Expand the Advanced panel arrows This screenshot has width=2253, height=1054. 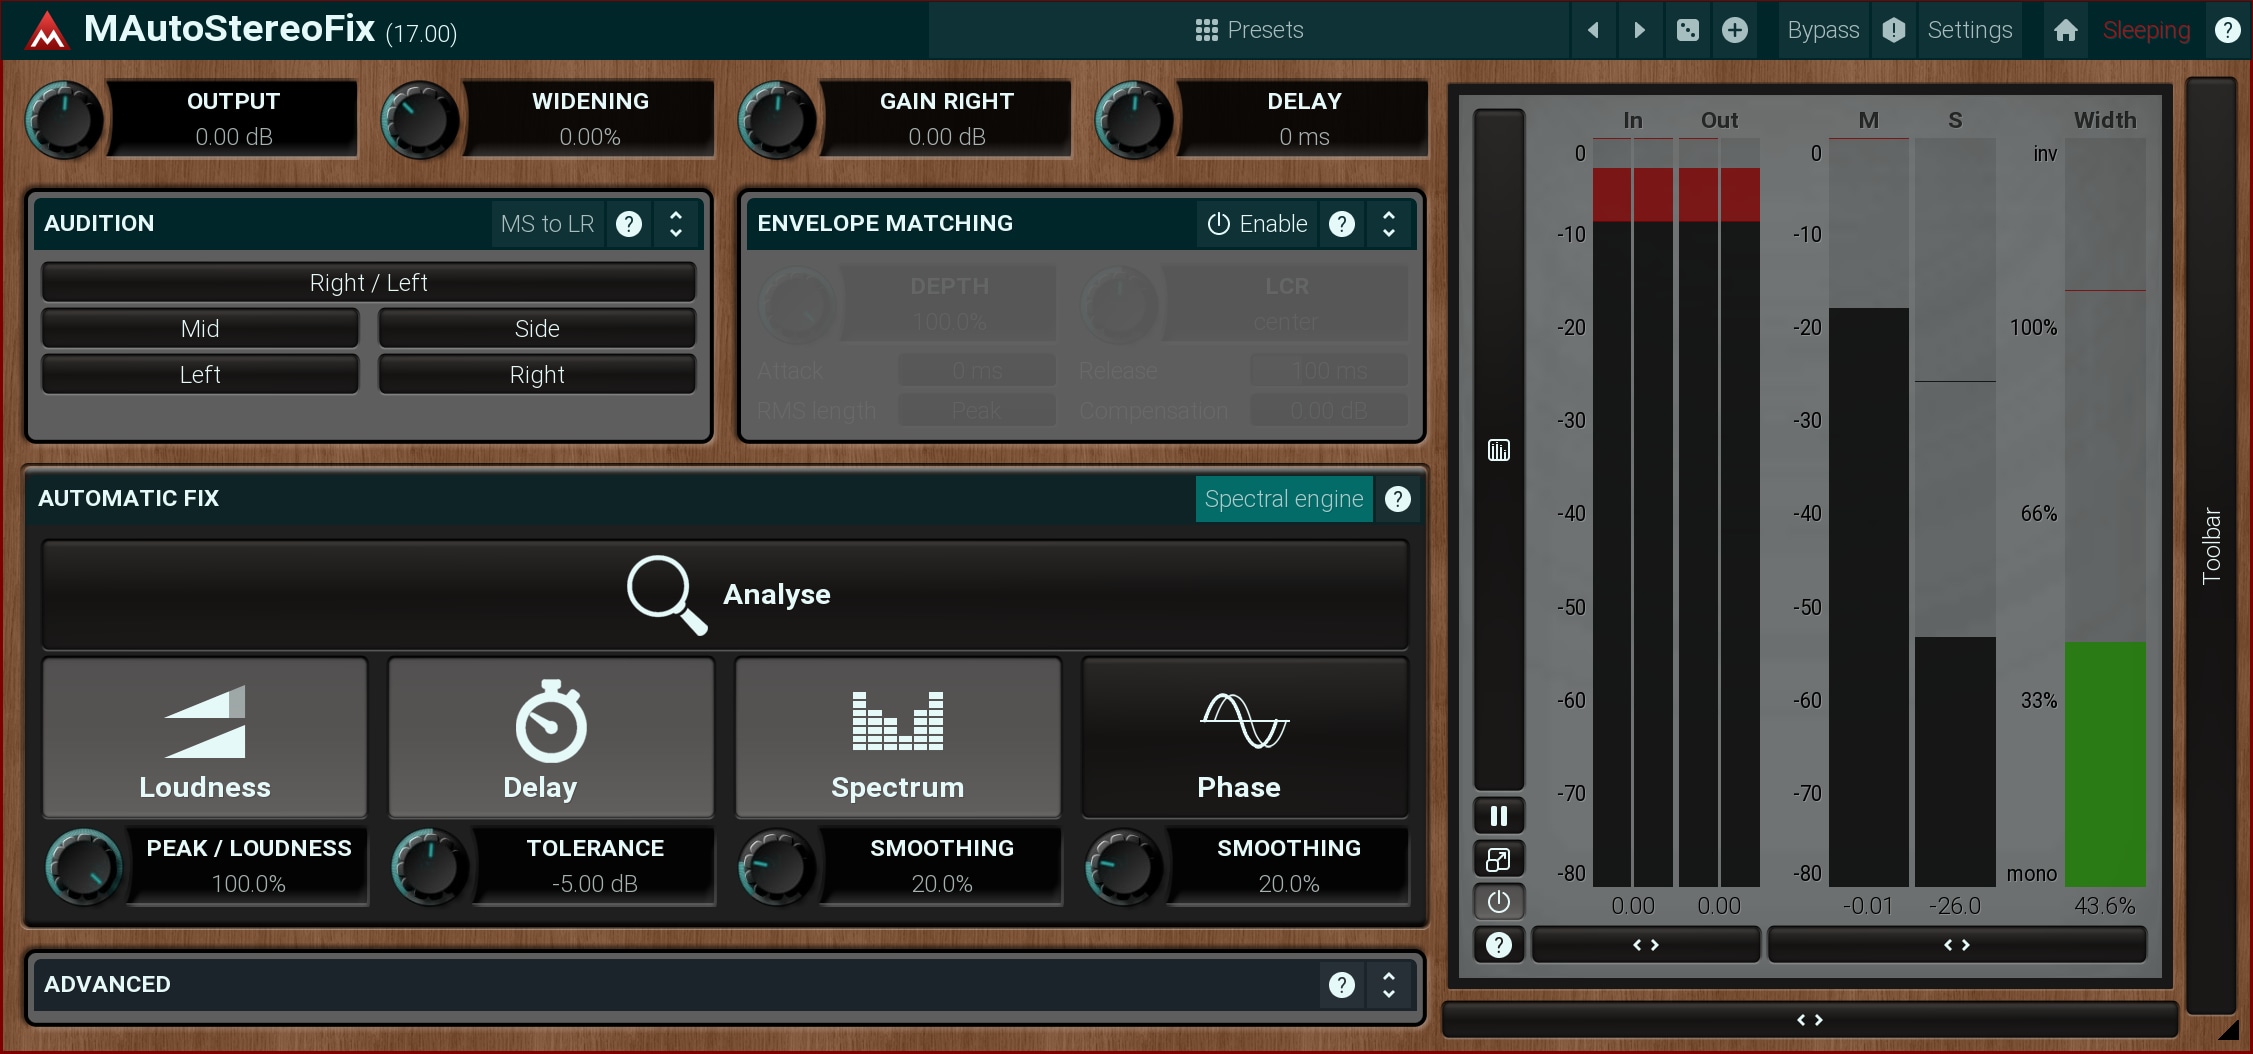click(1389, 985)
